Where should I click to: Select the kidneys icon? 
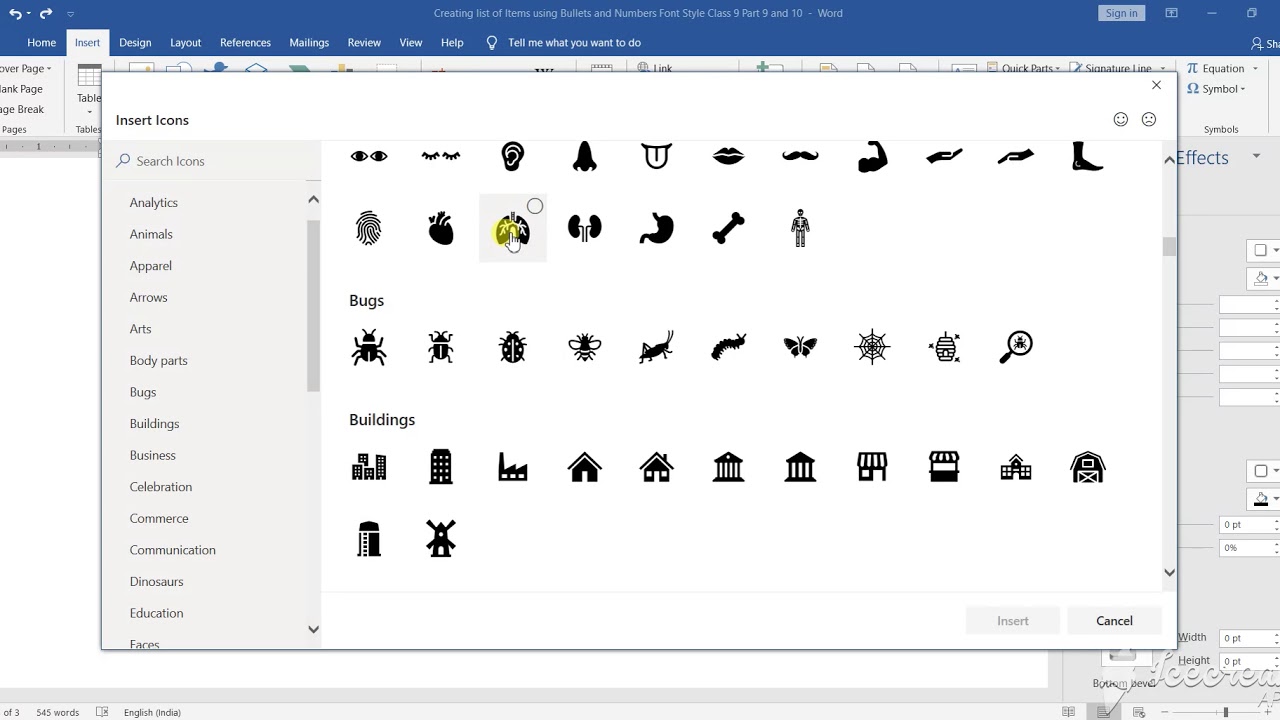click(585, 229)
